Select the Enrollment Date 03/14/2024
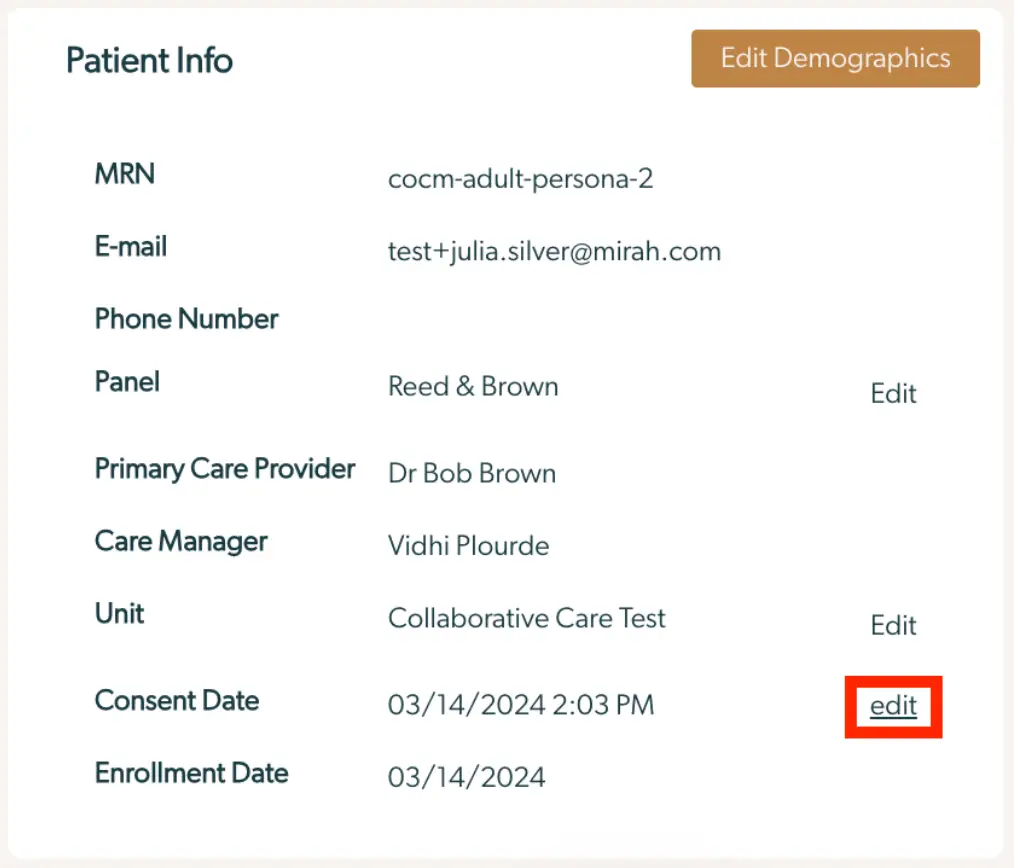Viewport: 1014px width, 868px height. 466,776
